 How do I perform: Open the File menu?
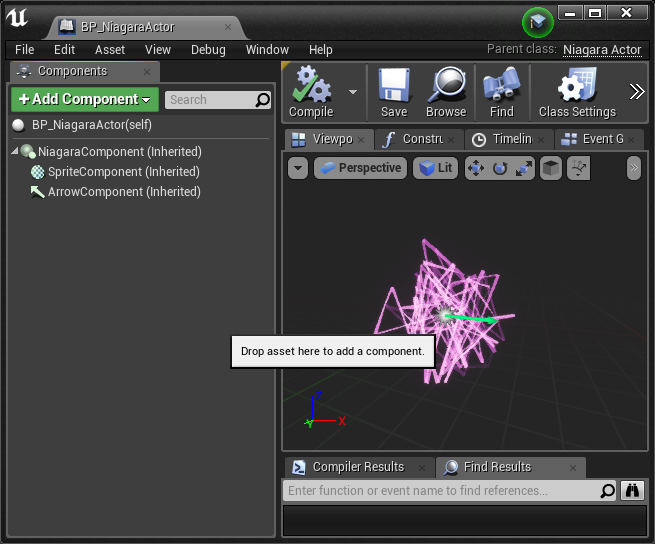click(x=24, y=50)
